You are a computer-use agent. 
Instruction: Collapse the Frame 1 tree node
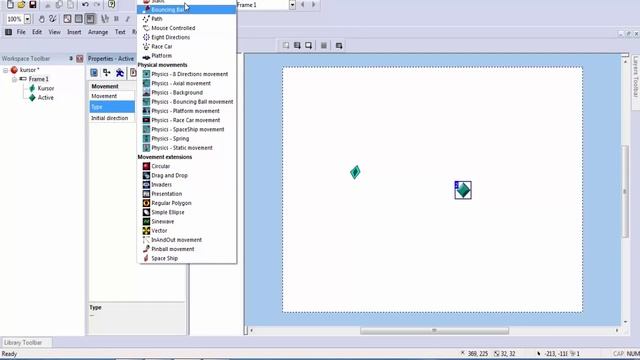click(x=15, y=79)
